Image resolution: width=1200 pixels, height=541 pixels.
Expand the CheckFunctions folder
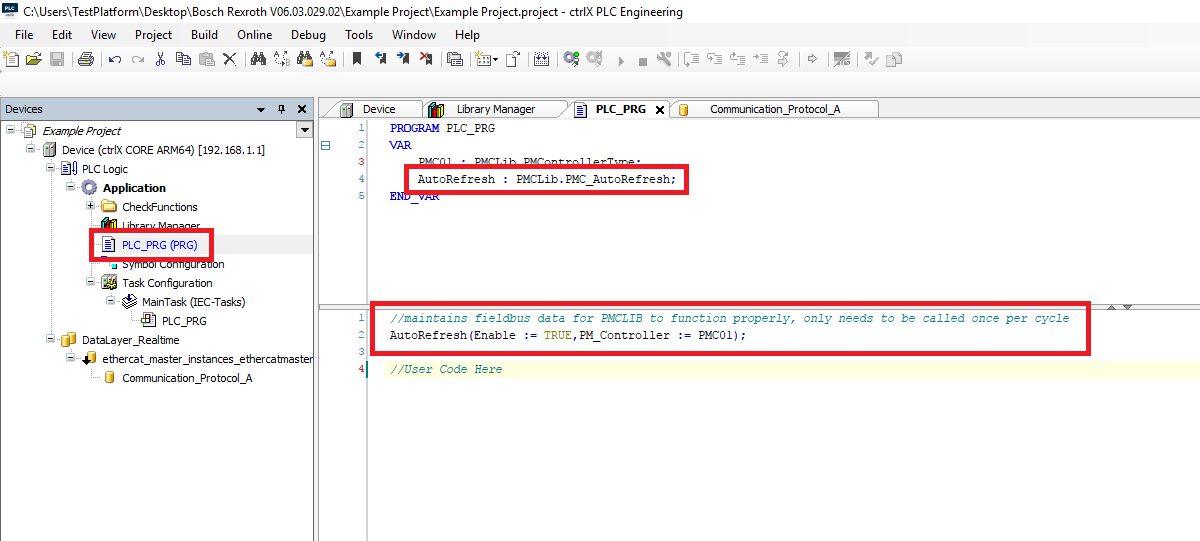coord(91,207)
